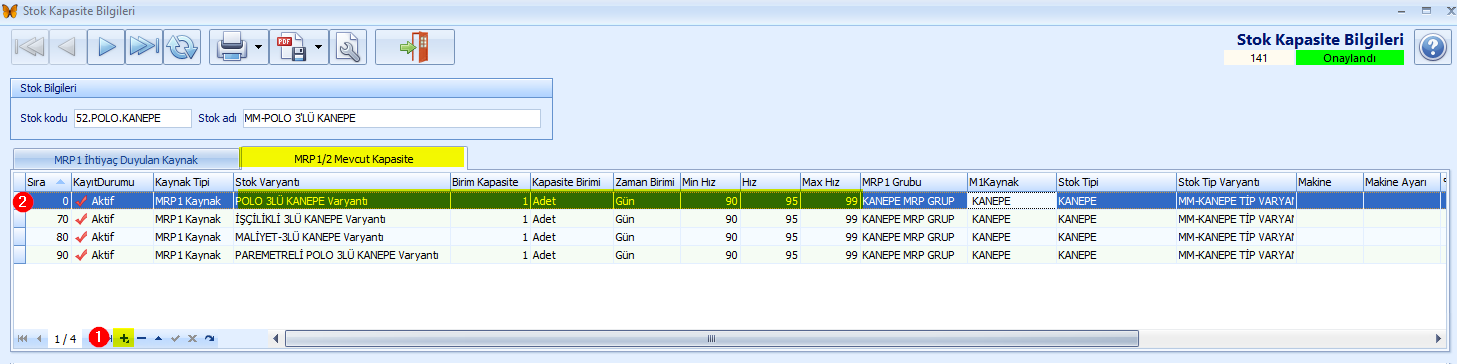Viewport: 1457px width, 364px height.
Task: Click the Min Hız column header
Action: [710, 182]
